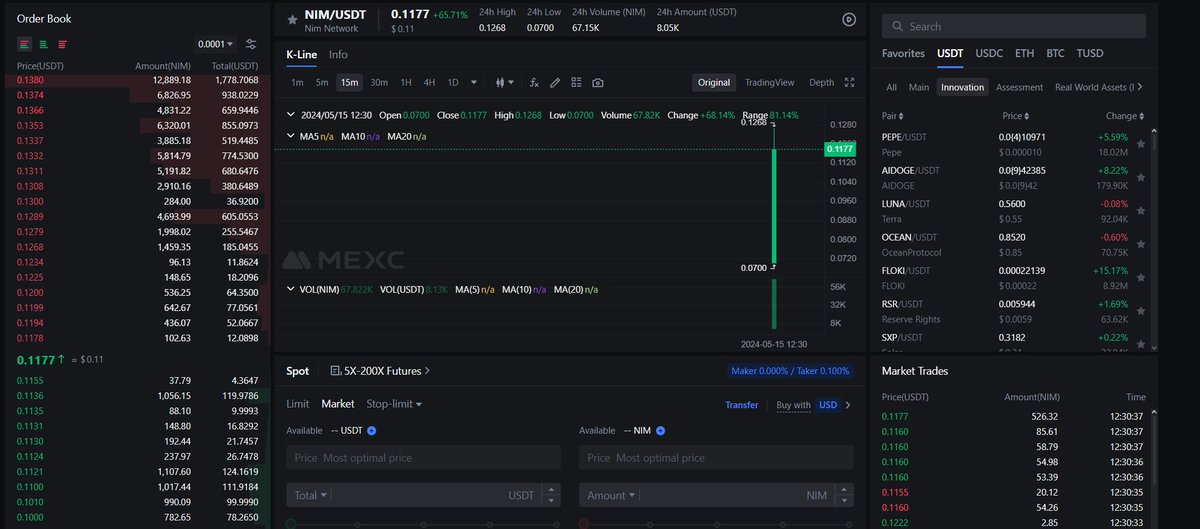Click the USD button beside Buy with
Viewport: 1200px width, 529px height.
point(828,405)
